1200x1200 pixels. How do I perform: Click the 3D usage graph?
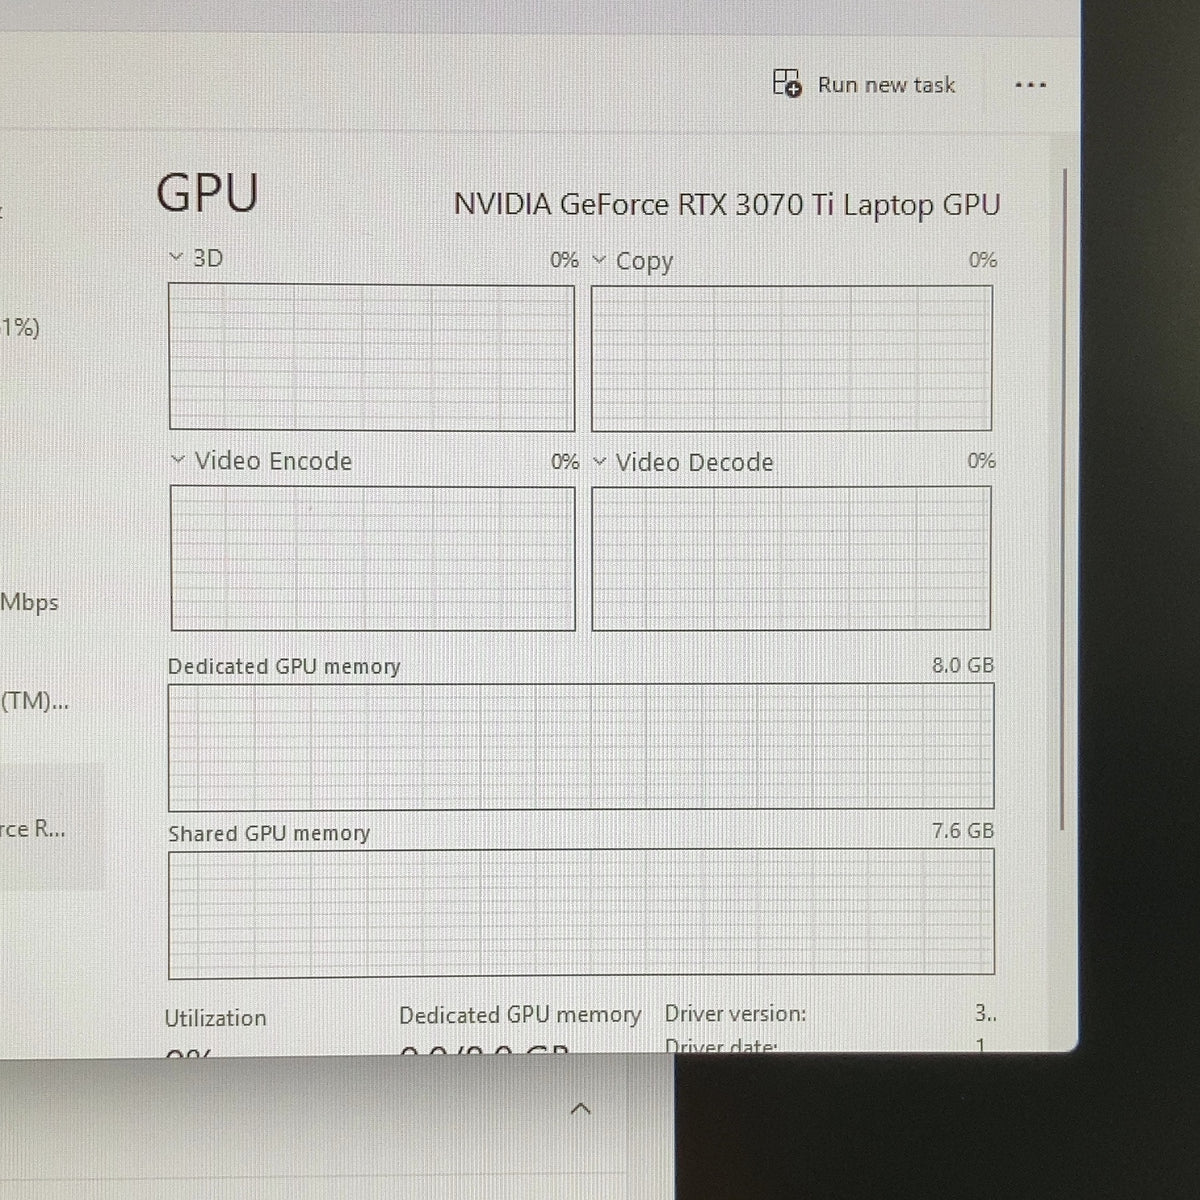[x=372, y=358]
